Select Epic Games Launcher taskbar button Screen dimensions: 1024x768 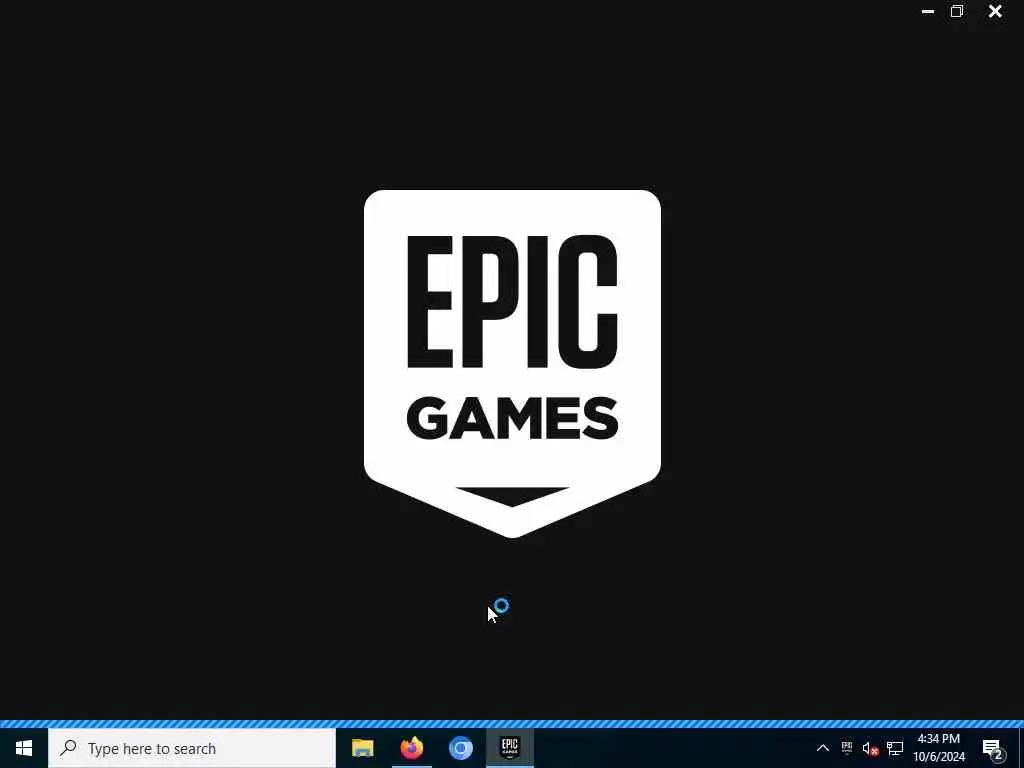(510, 748)
